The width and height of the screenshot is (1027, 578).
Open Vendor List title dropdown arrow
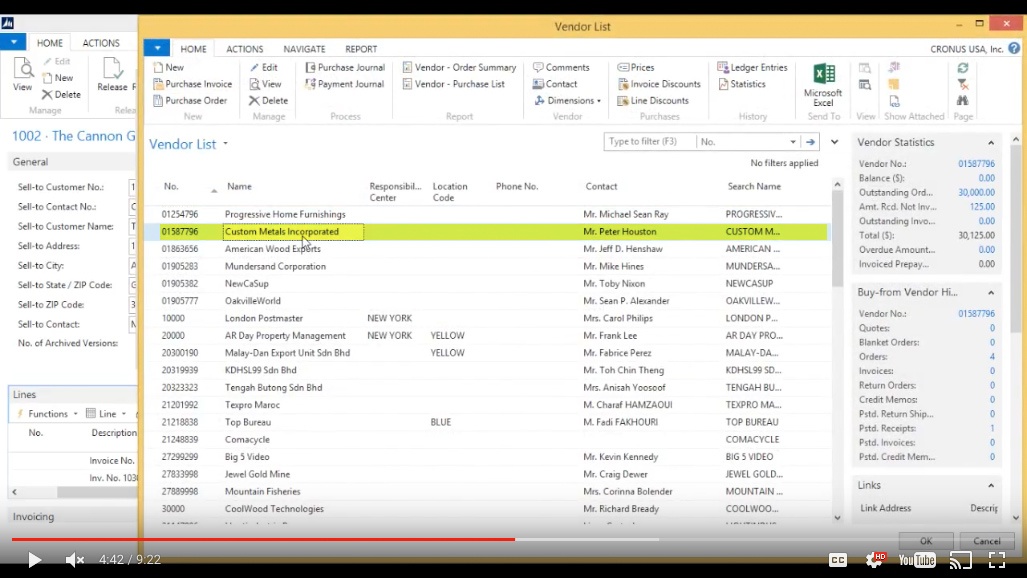tap(225, 144)
